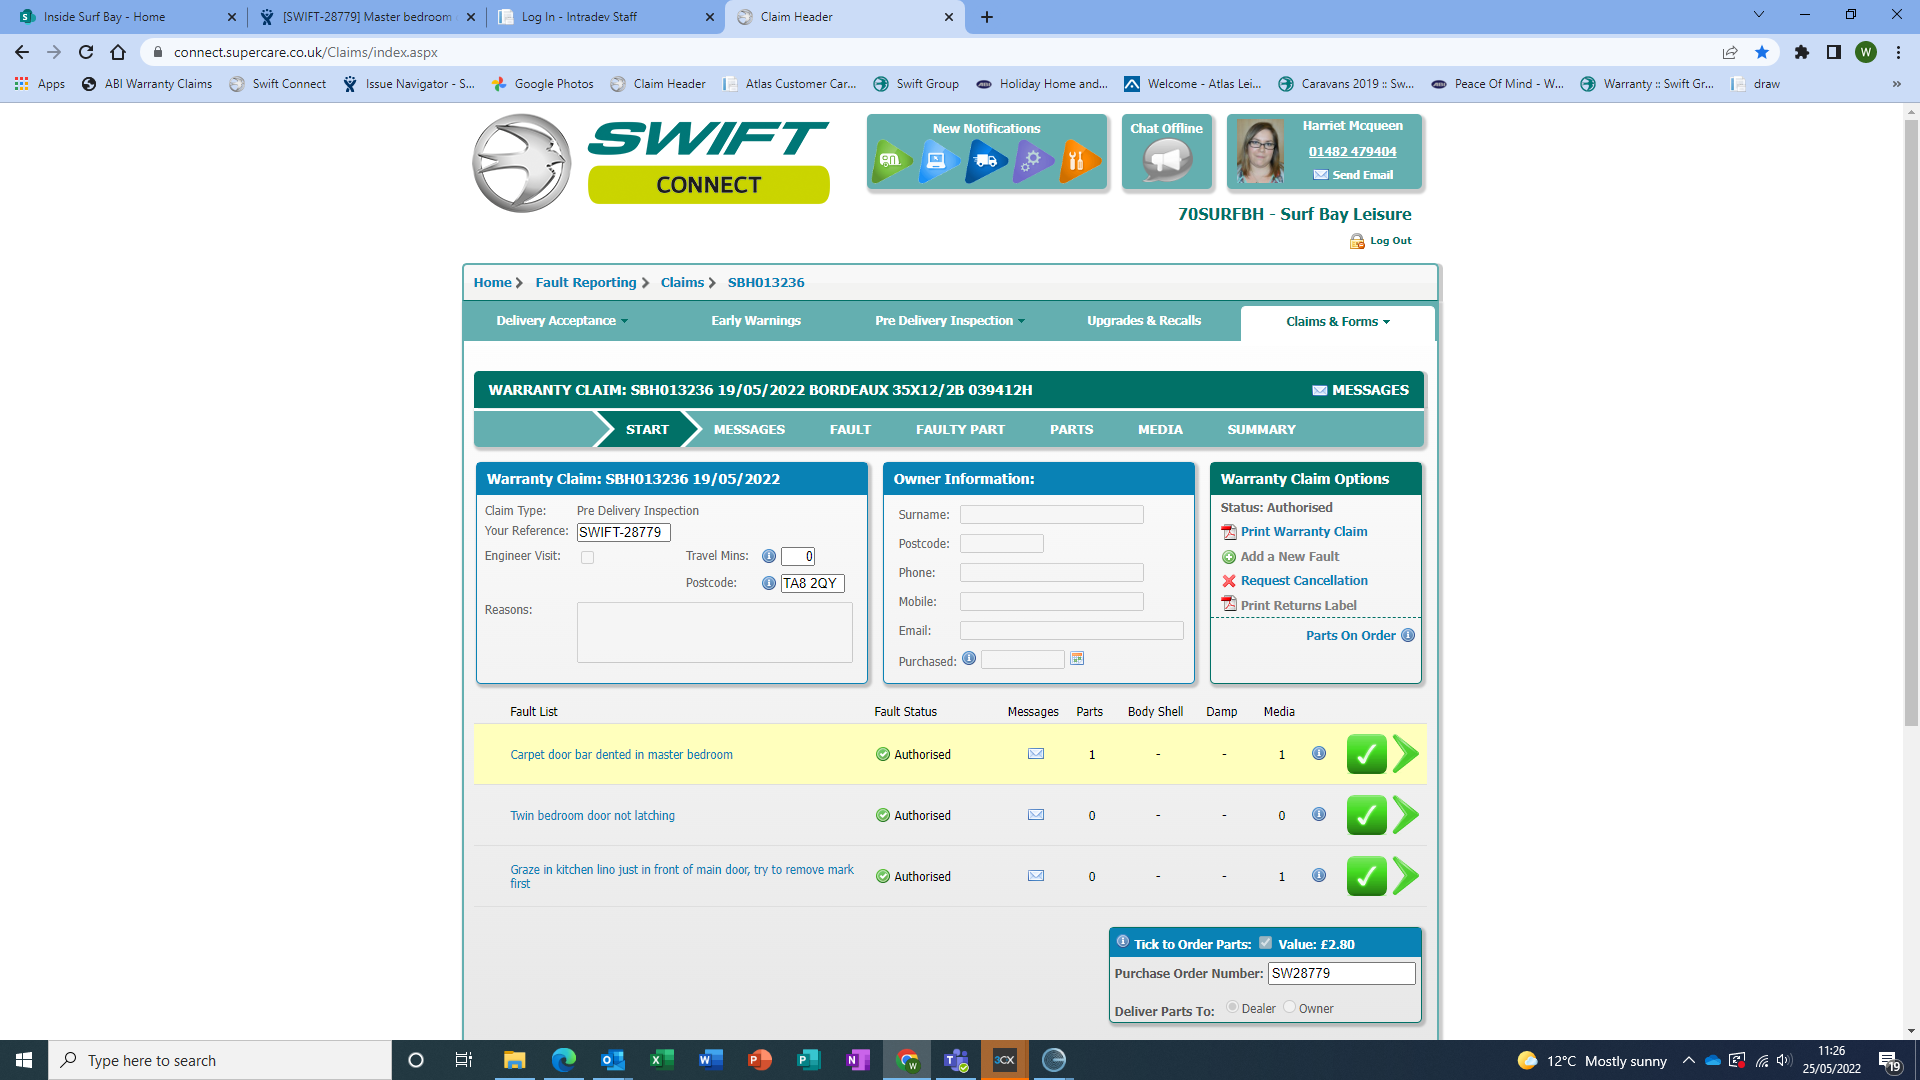Open the delivery truck notification icon

click(x=985, y=160)
